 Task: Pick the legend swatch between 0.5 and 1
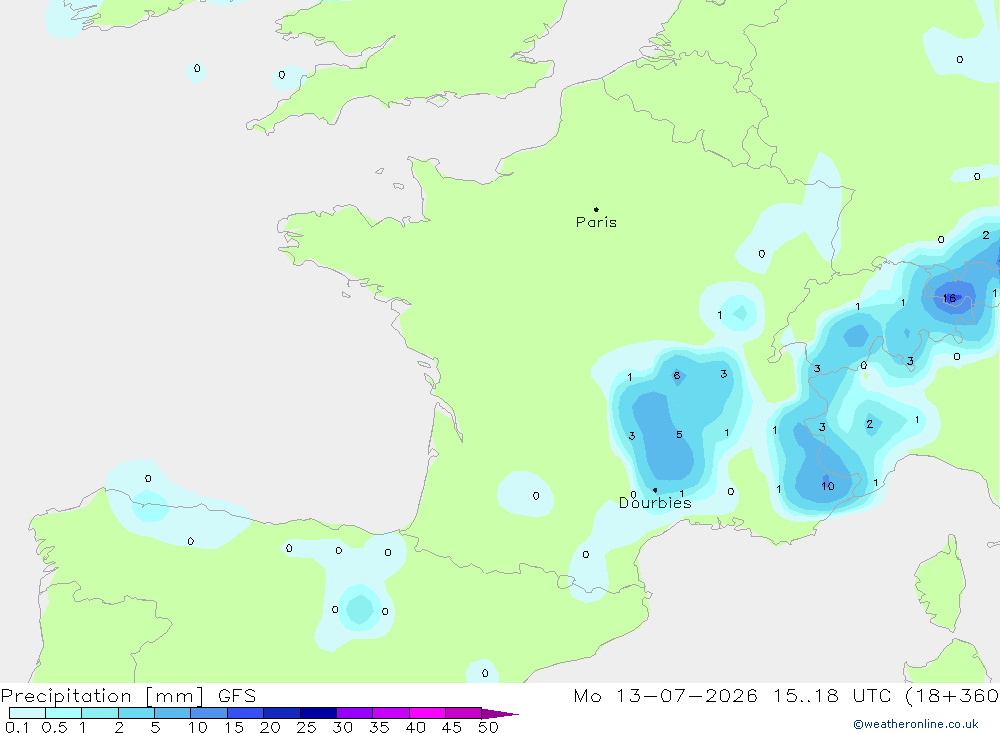(64, 713)
